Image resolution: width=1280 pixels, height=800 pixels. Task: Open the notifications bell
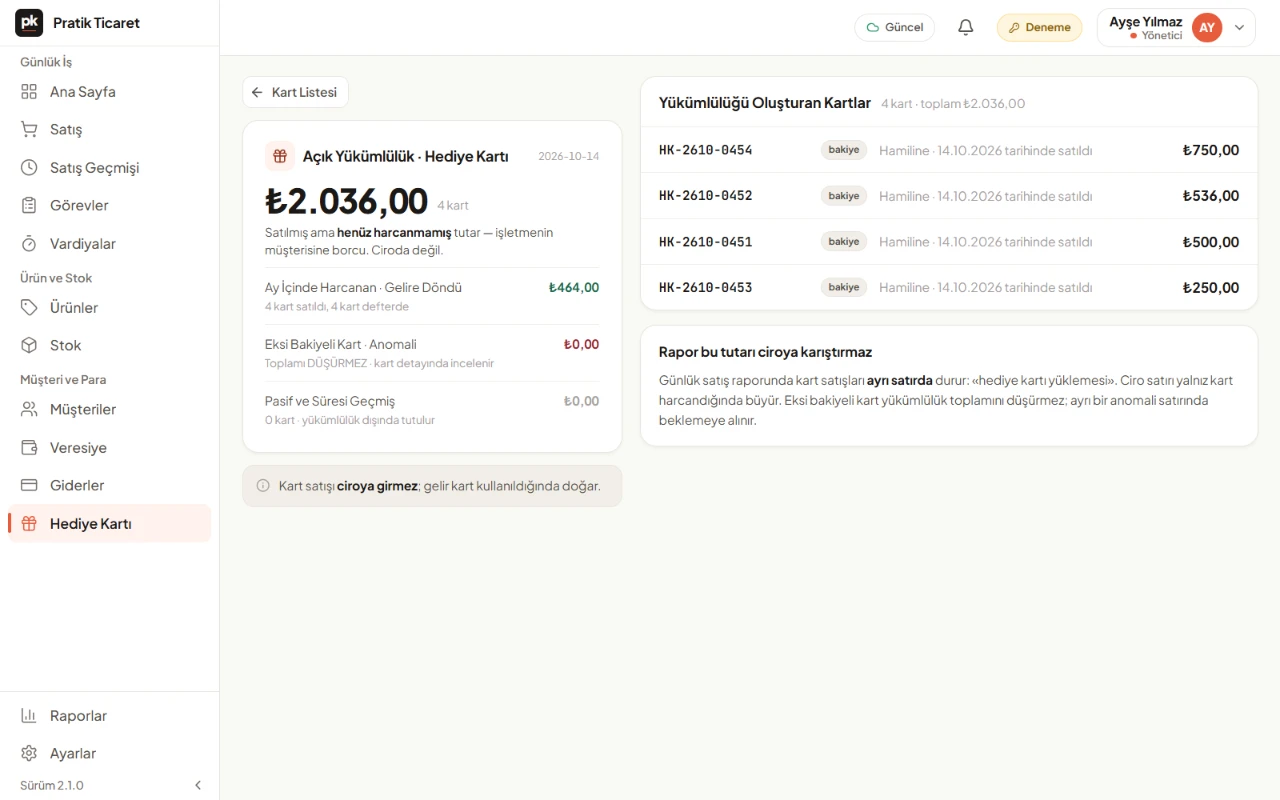pos(966,28)
